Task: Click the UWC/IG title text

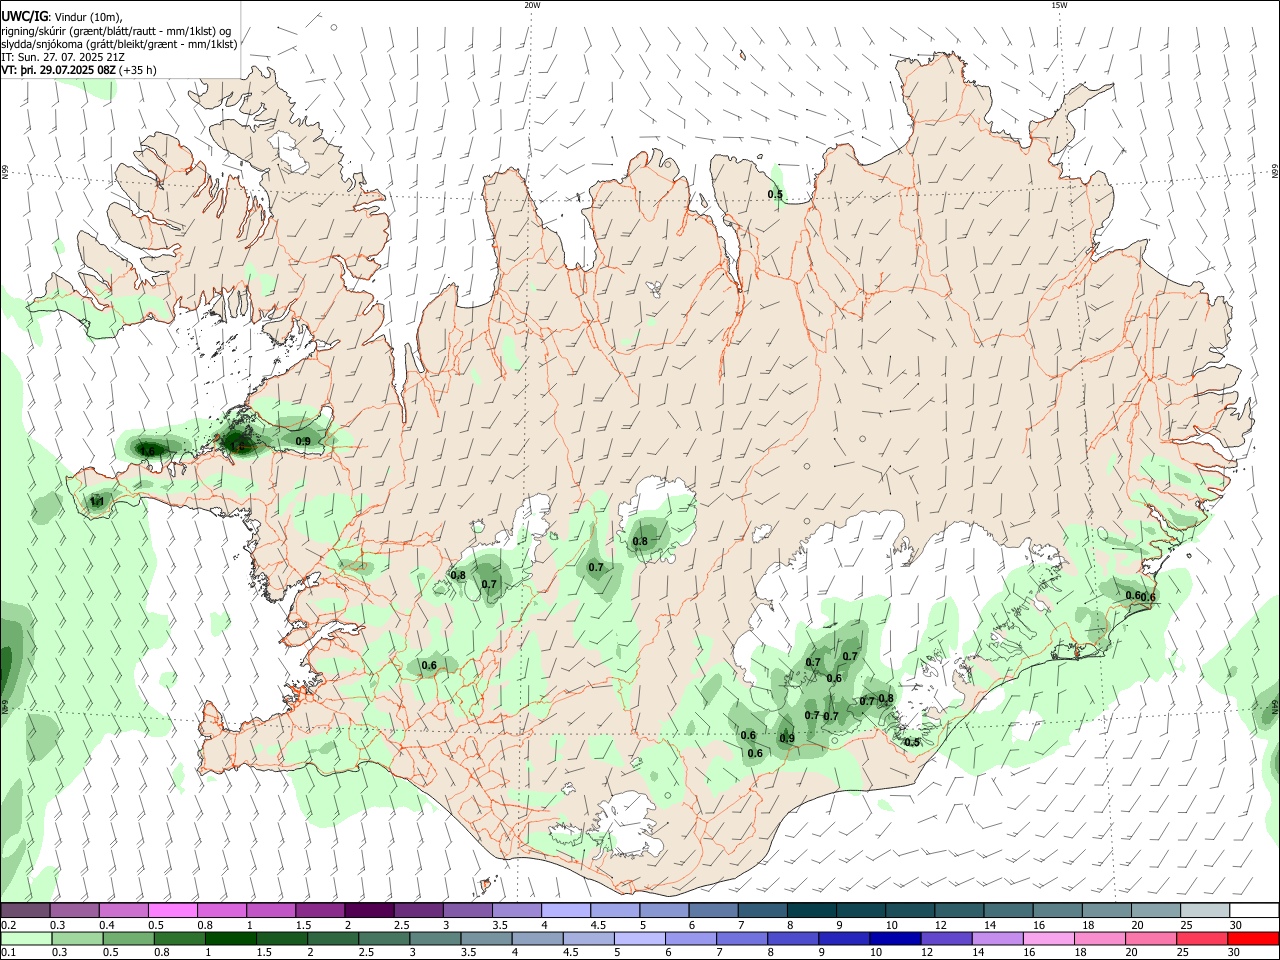Action: click(24, 16)
